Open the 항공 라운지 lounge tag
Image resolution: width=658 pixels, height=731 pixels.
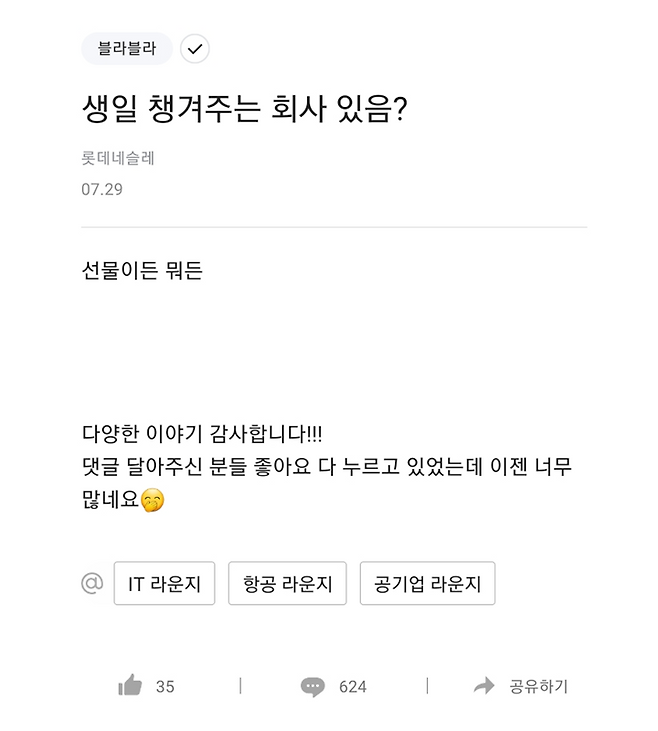pos(287,584)
